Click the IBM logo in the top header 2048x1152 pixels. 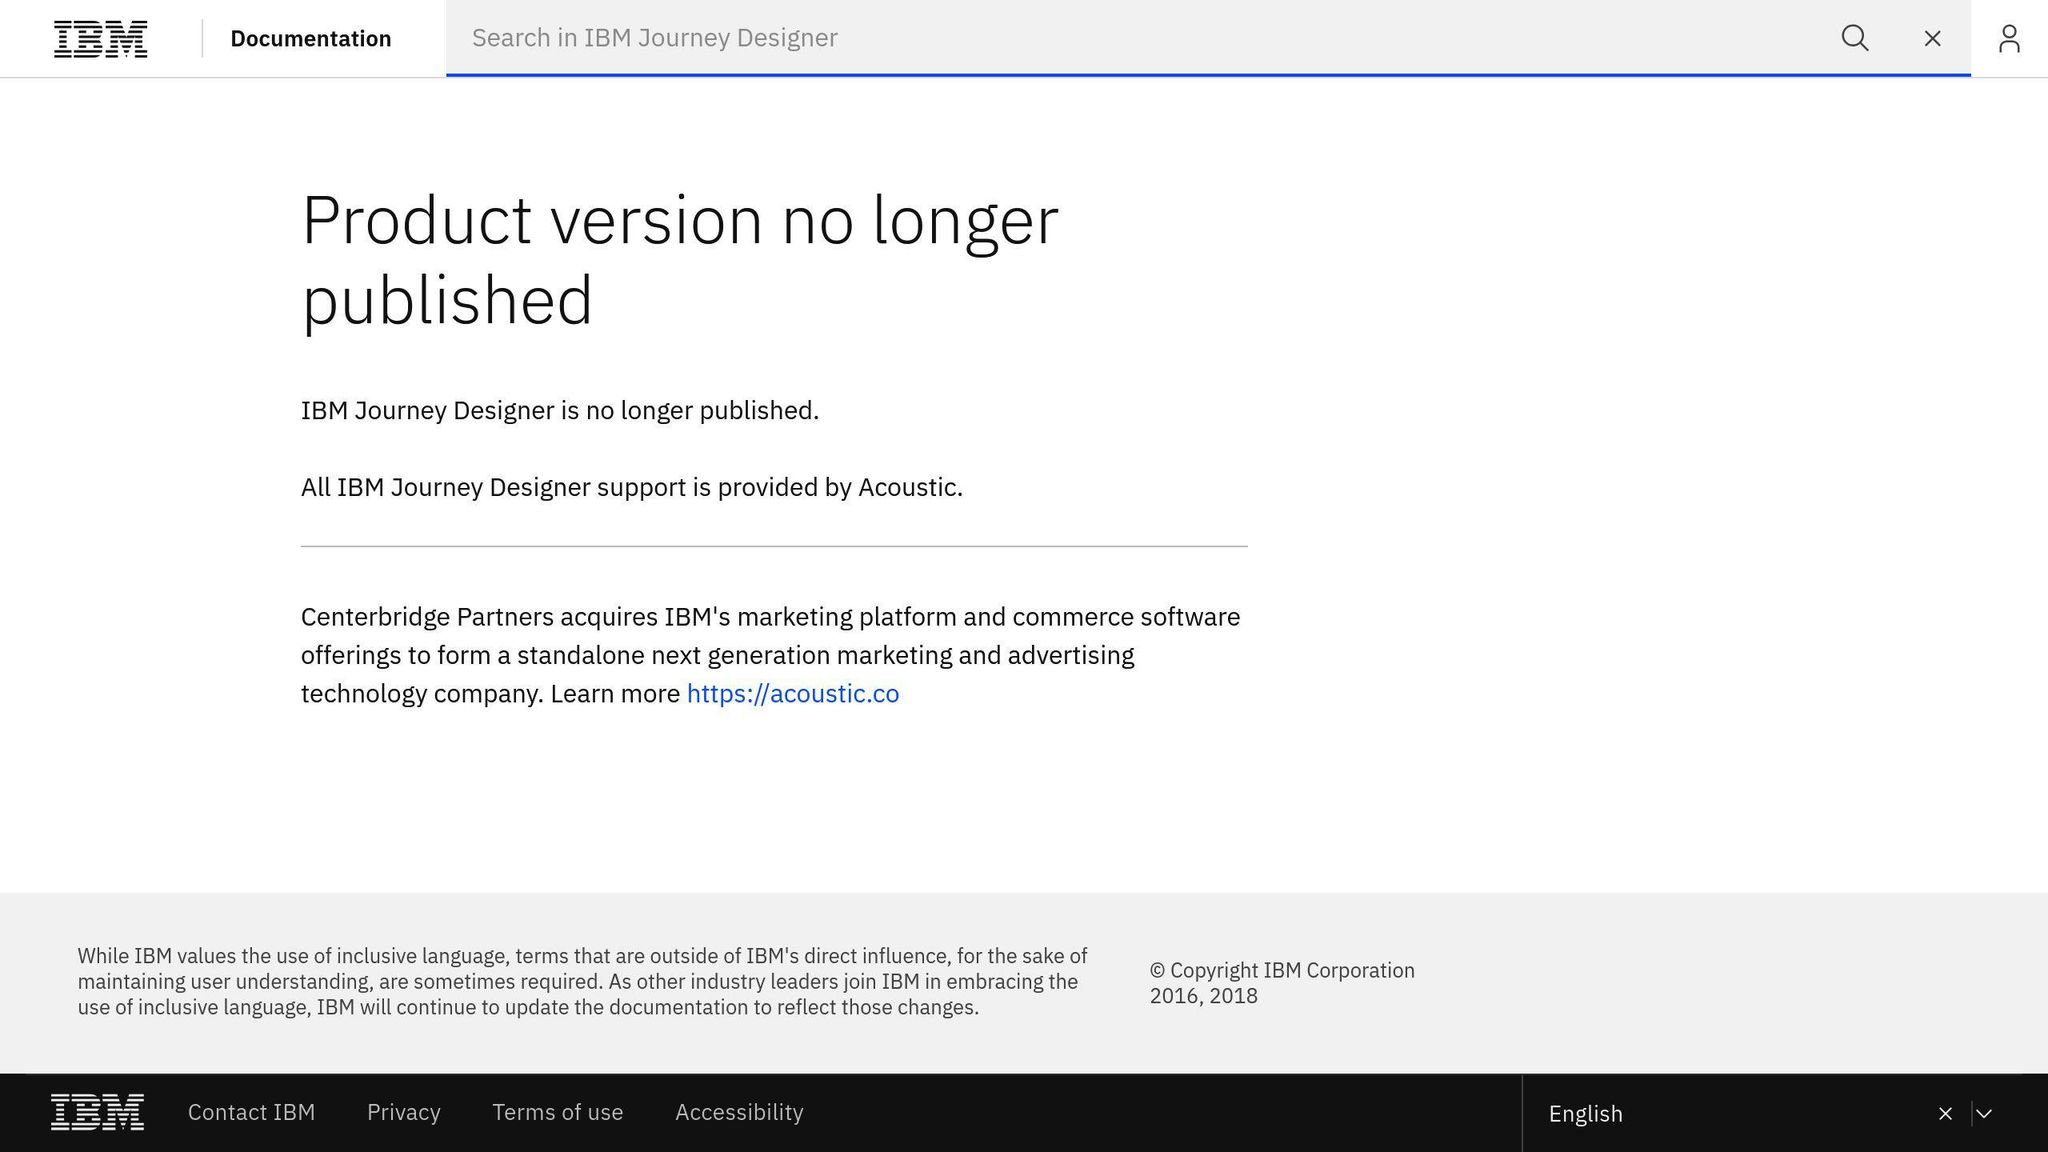point(100,38)
